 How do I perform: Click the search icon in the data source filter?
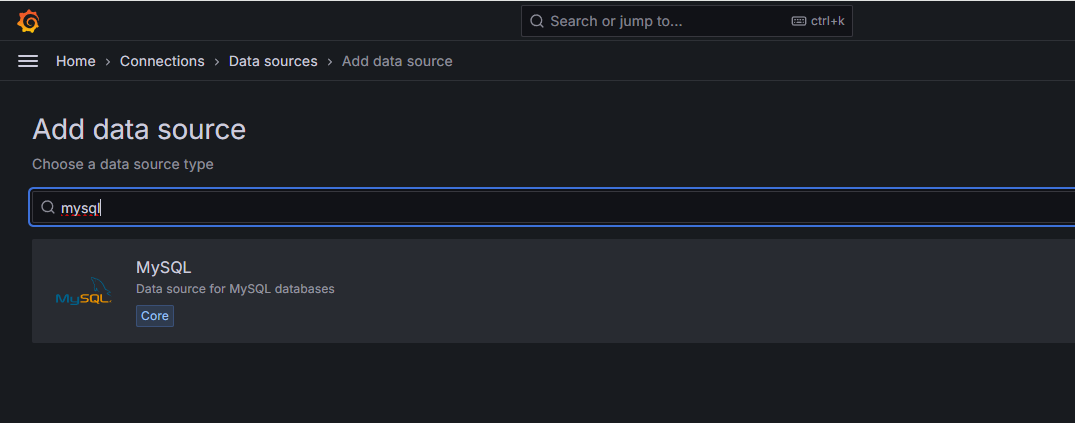(48, 208)
